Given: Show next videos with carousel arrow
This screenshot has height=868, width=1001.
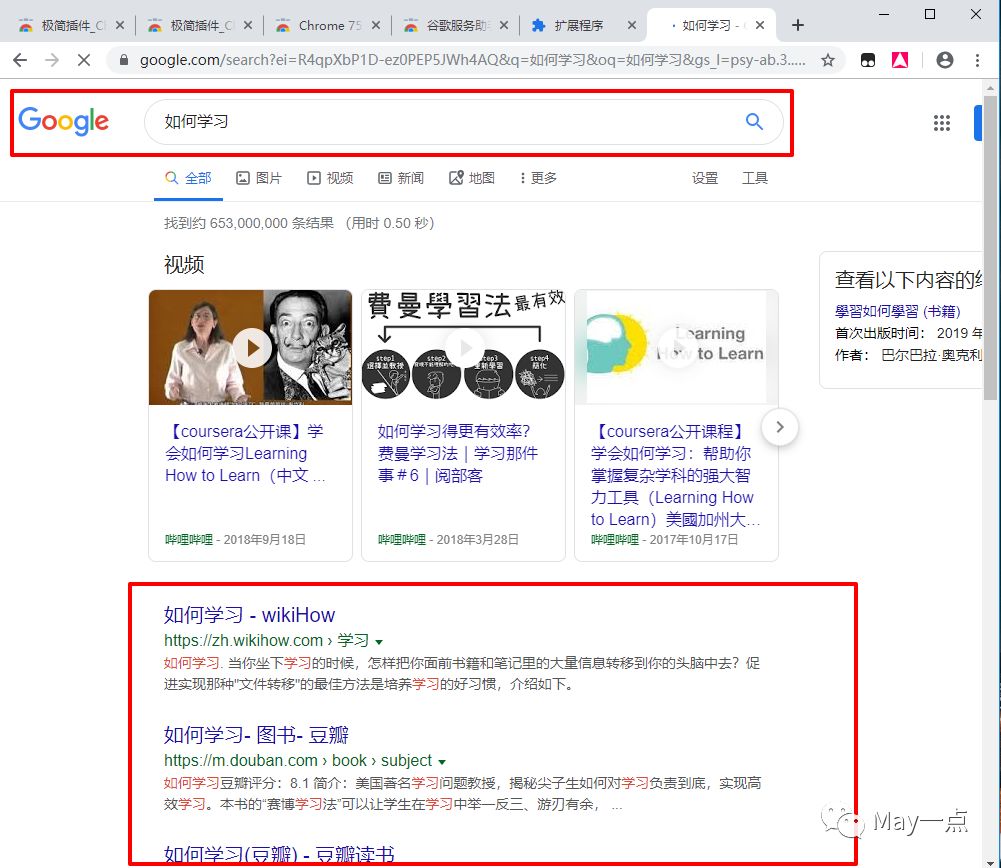Looking at the screenshot, I should point(779,427).
